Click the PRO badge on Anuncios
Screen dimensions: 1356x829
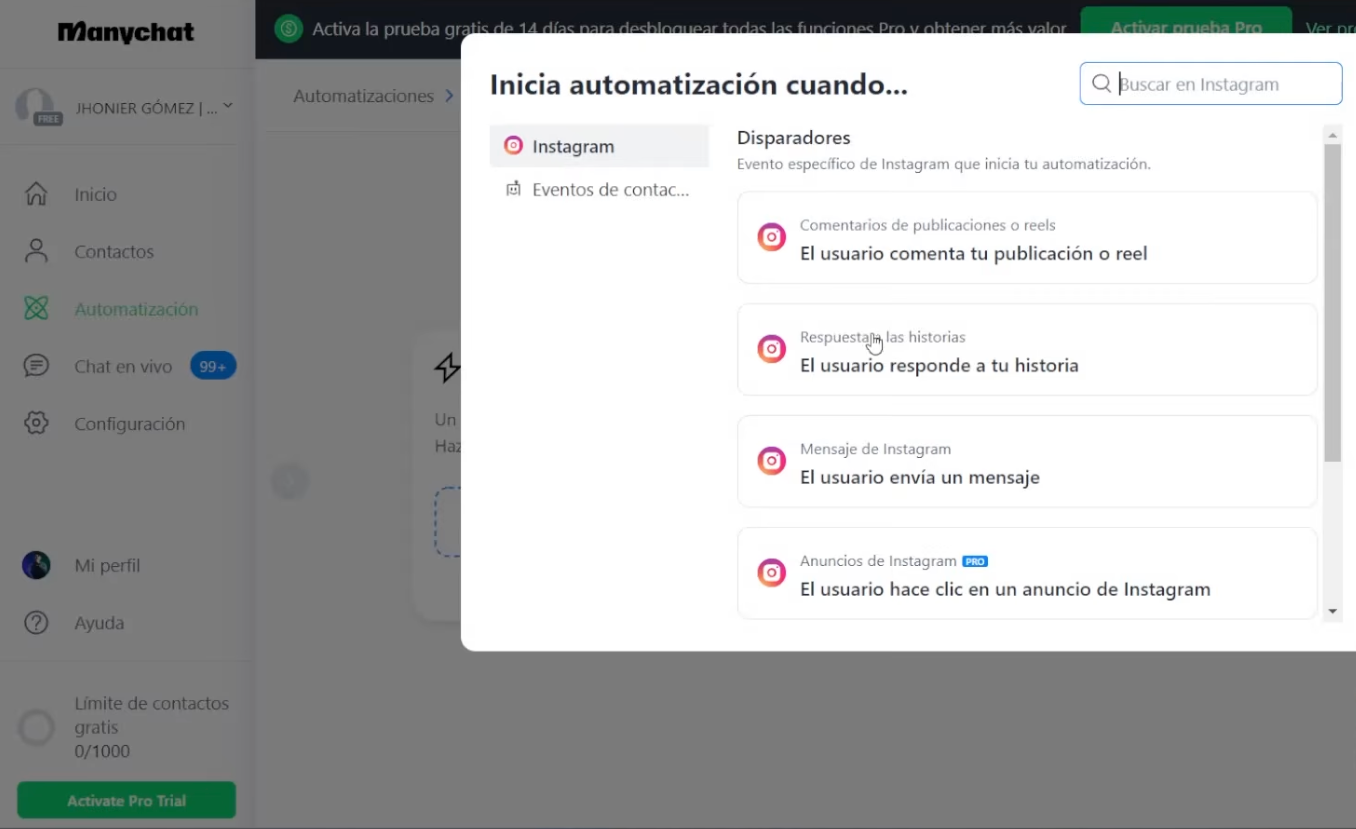[x=975, y=562]
